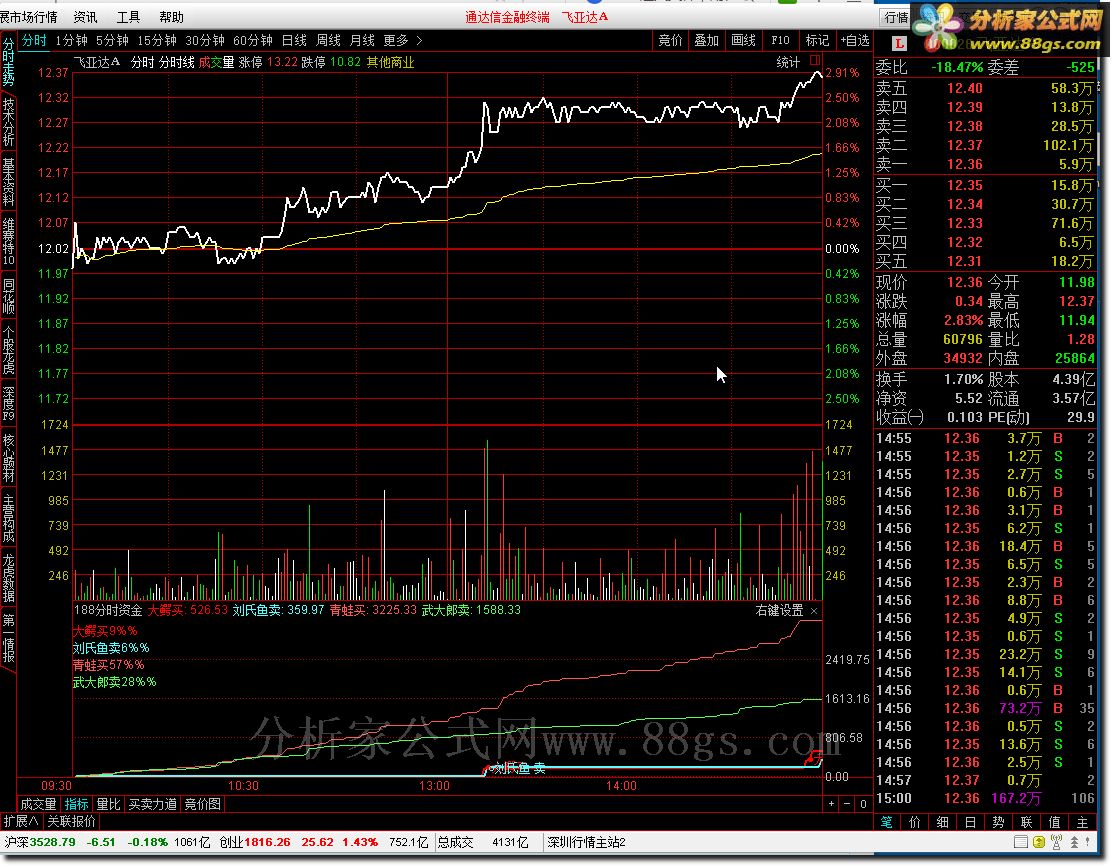Image resolution: width=1112 pixels, height=866 pixels.
Task: Click the 14:56 73.2万 trade row
Action: [x=985, y=708]
